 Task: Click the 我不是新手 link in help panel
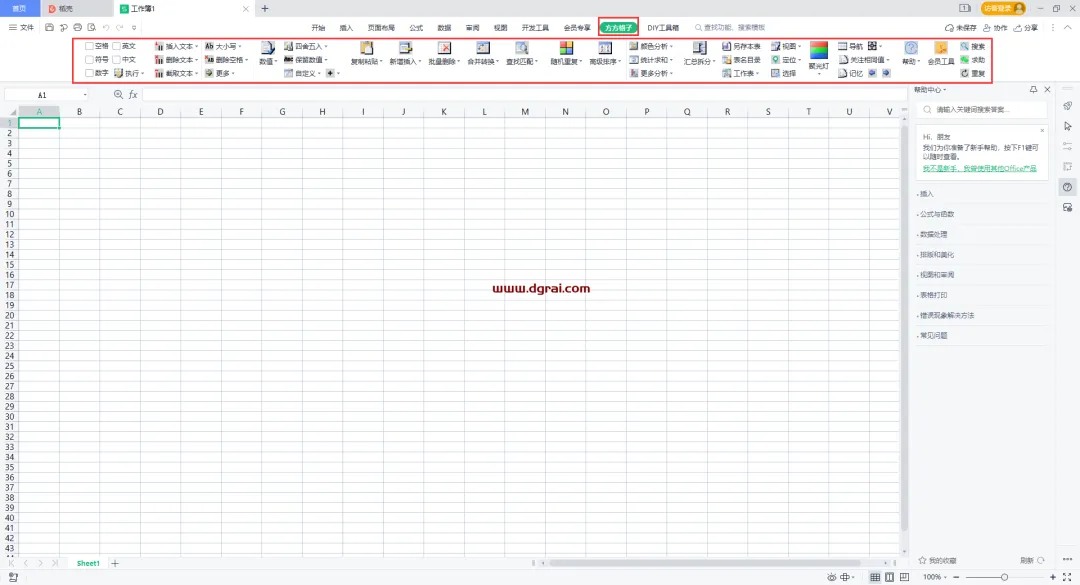979,168
